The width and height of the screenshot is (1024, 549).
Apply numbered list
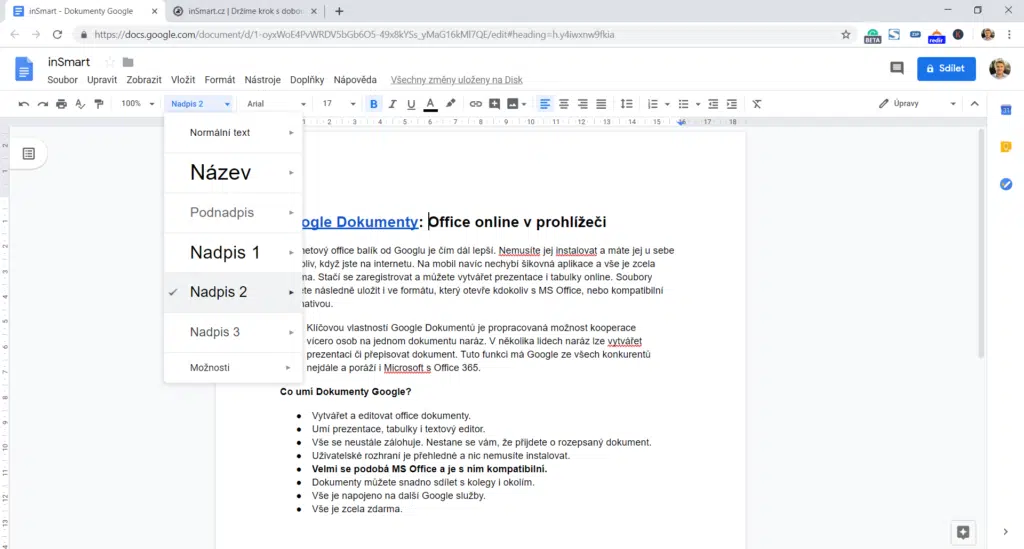(x=652, y=104)
